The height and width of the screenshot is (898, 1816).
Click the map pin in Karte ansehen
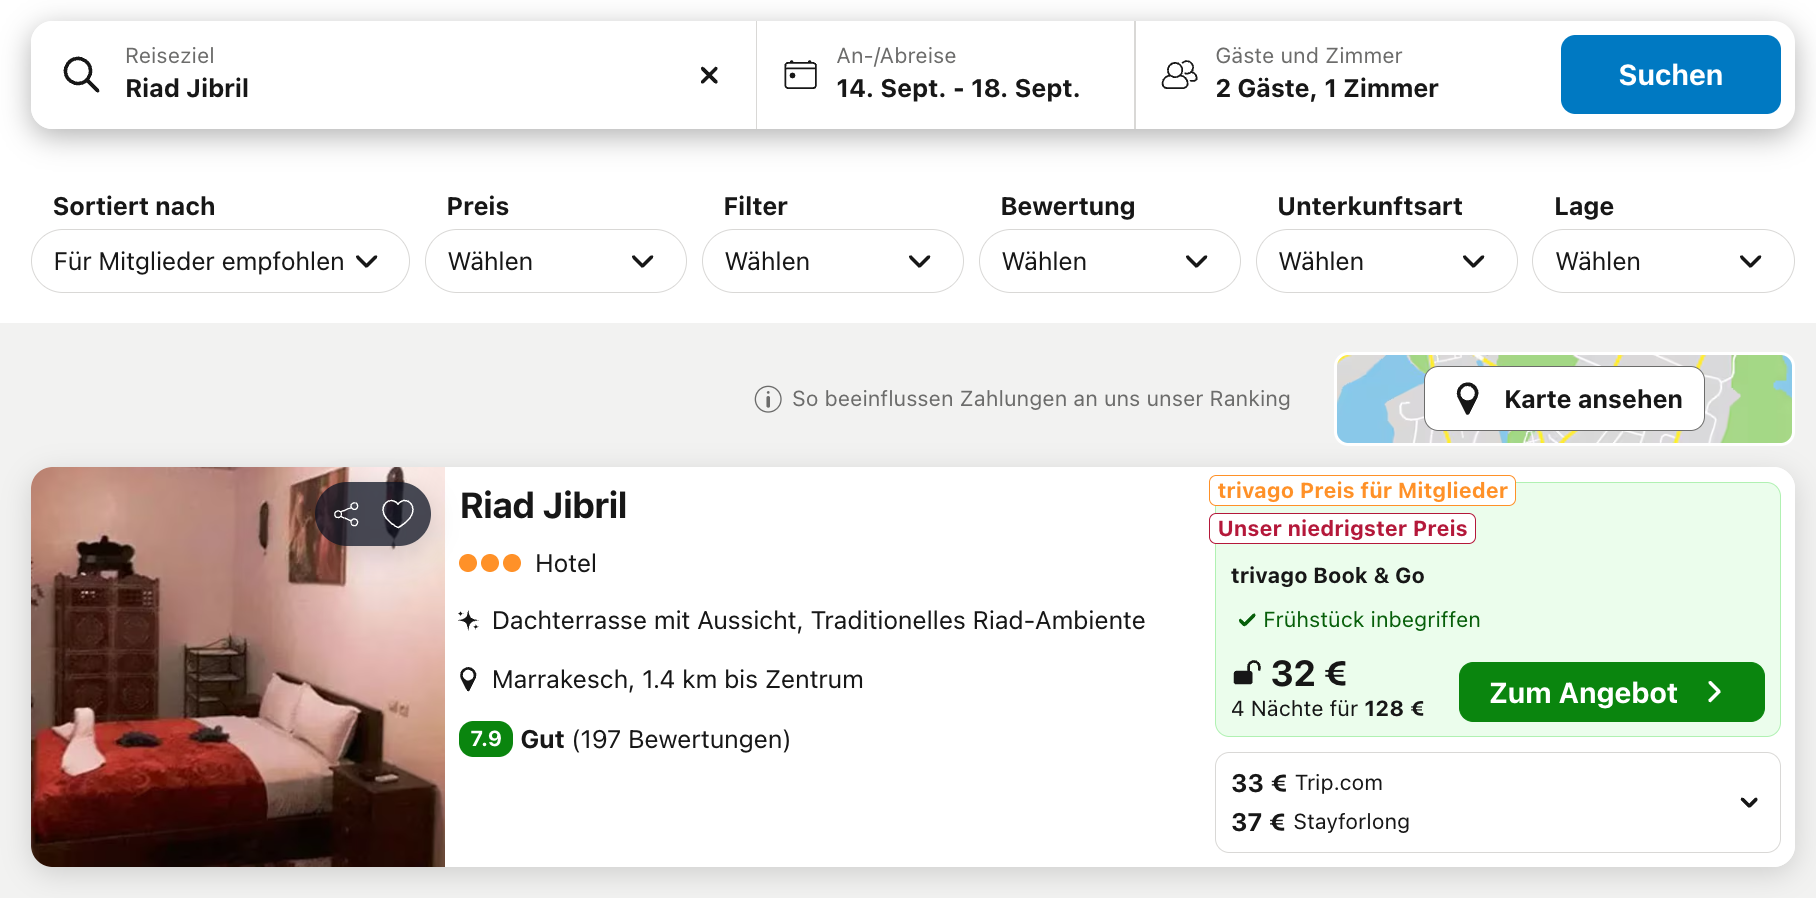click(1468, 399)
